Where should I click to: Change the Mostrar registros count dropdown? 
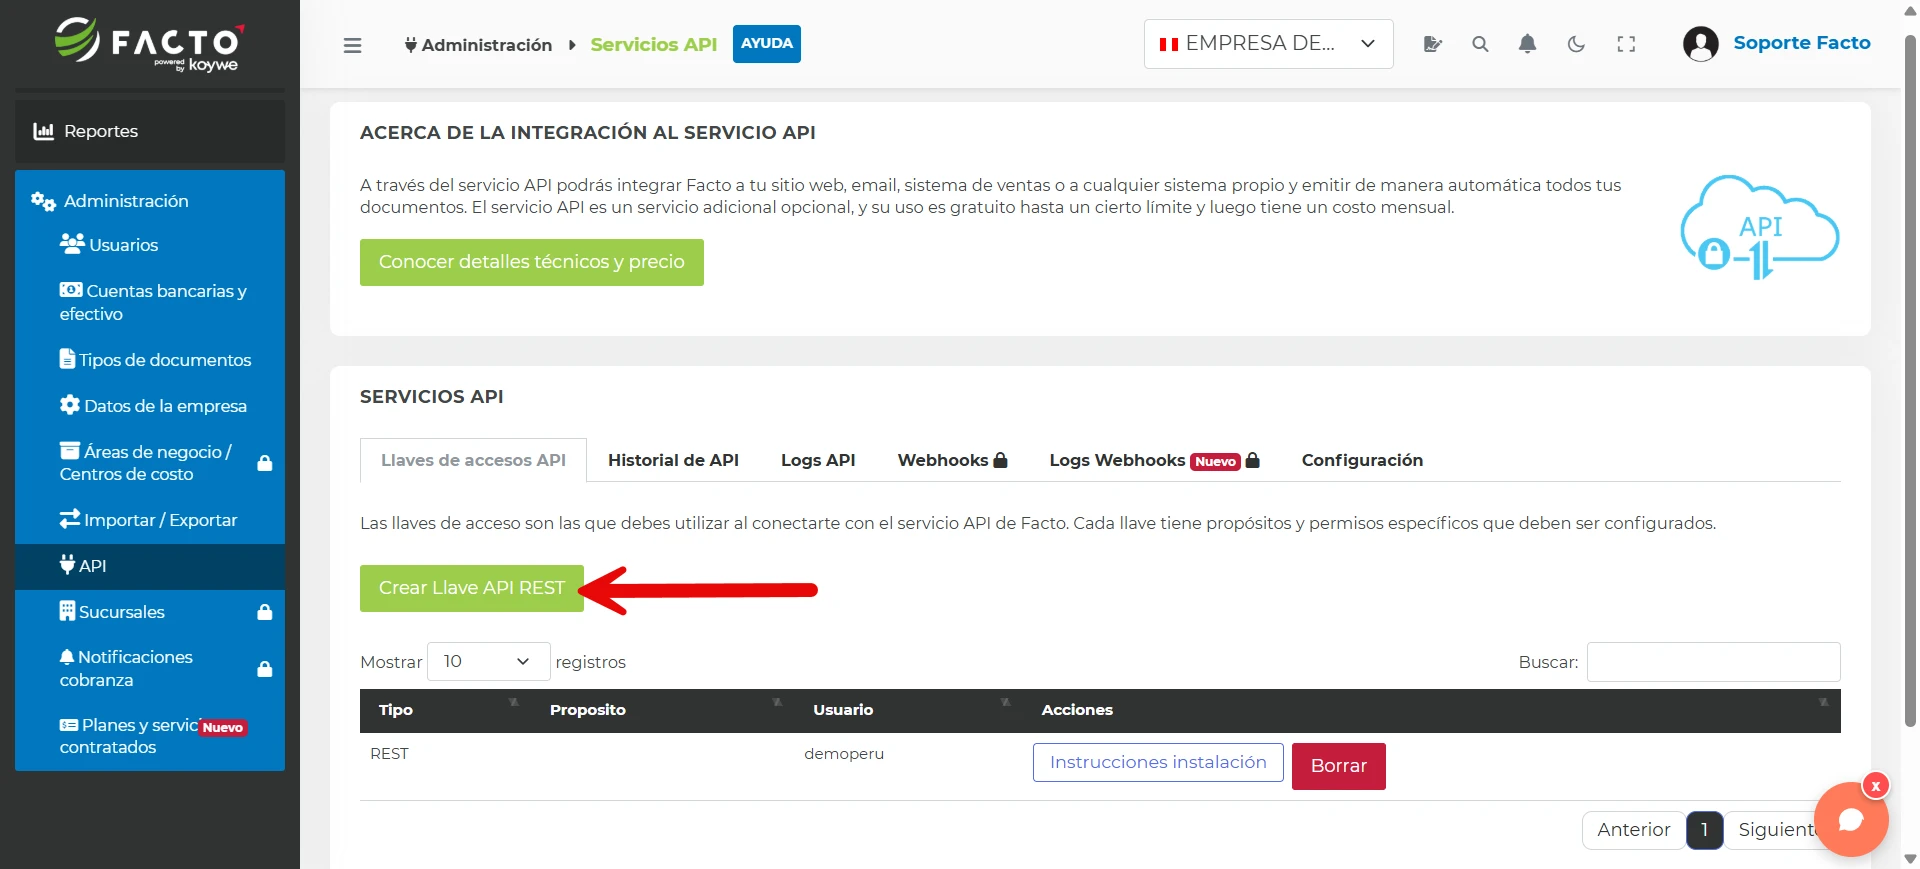[488, 662]
